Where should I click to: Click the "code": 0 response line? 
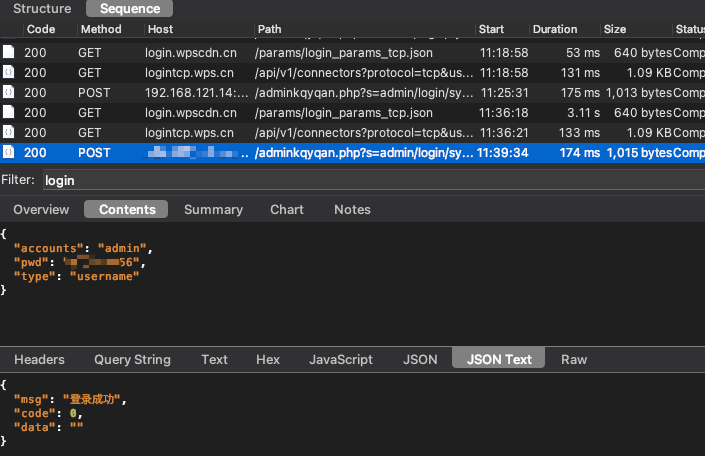(x=48, y=413)
